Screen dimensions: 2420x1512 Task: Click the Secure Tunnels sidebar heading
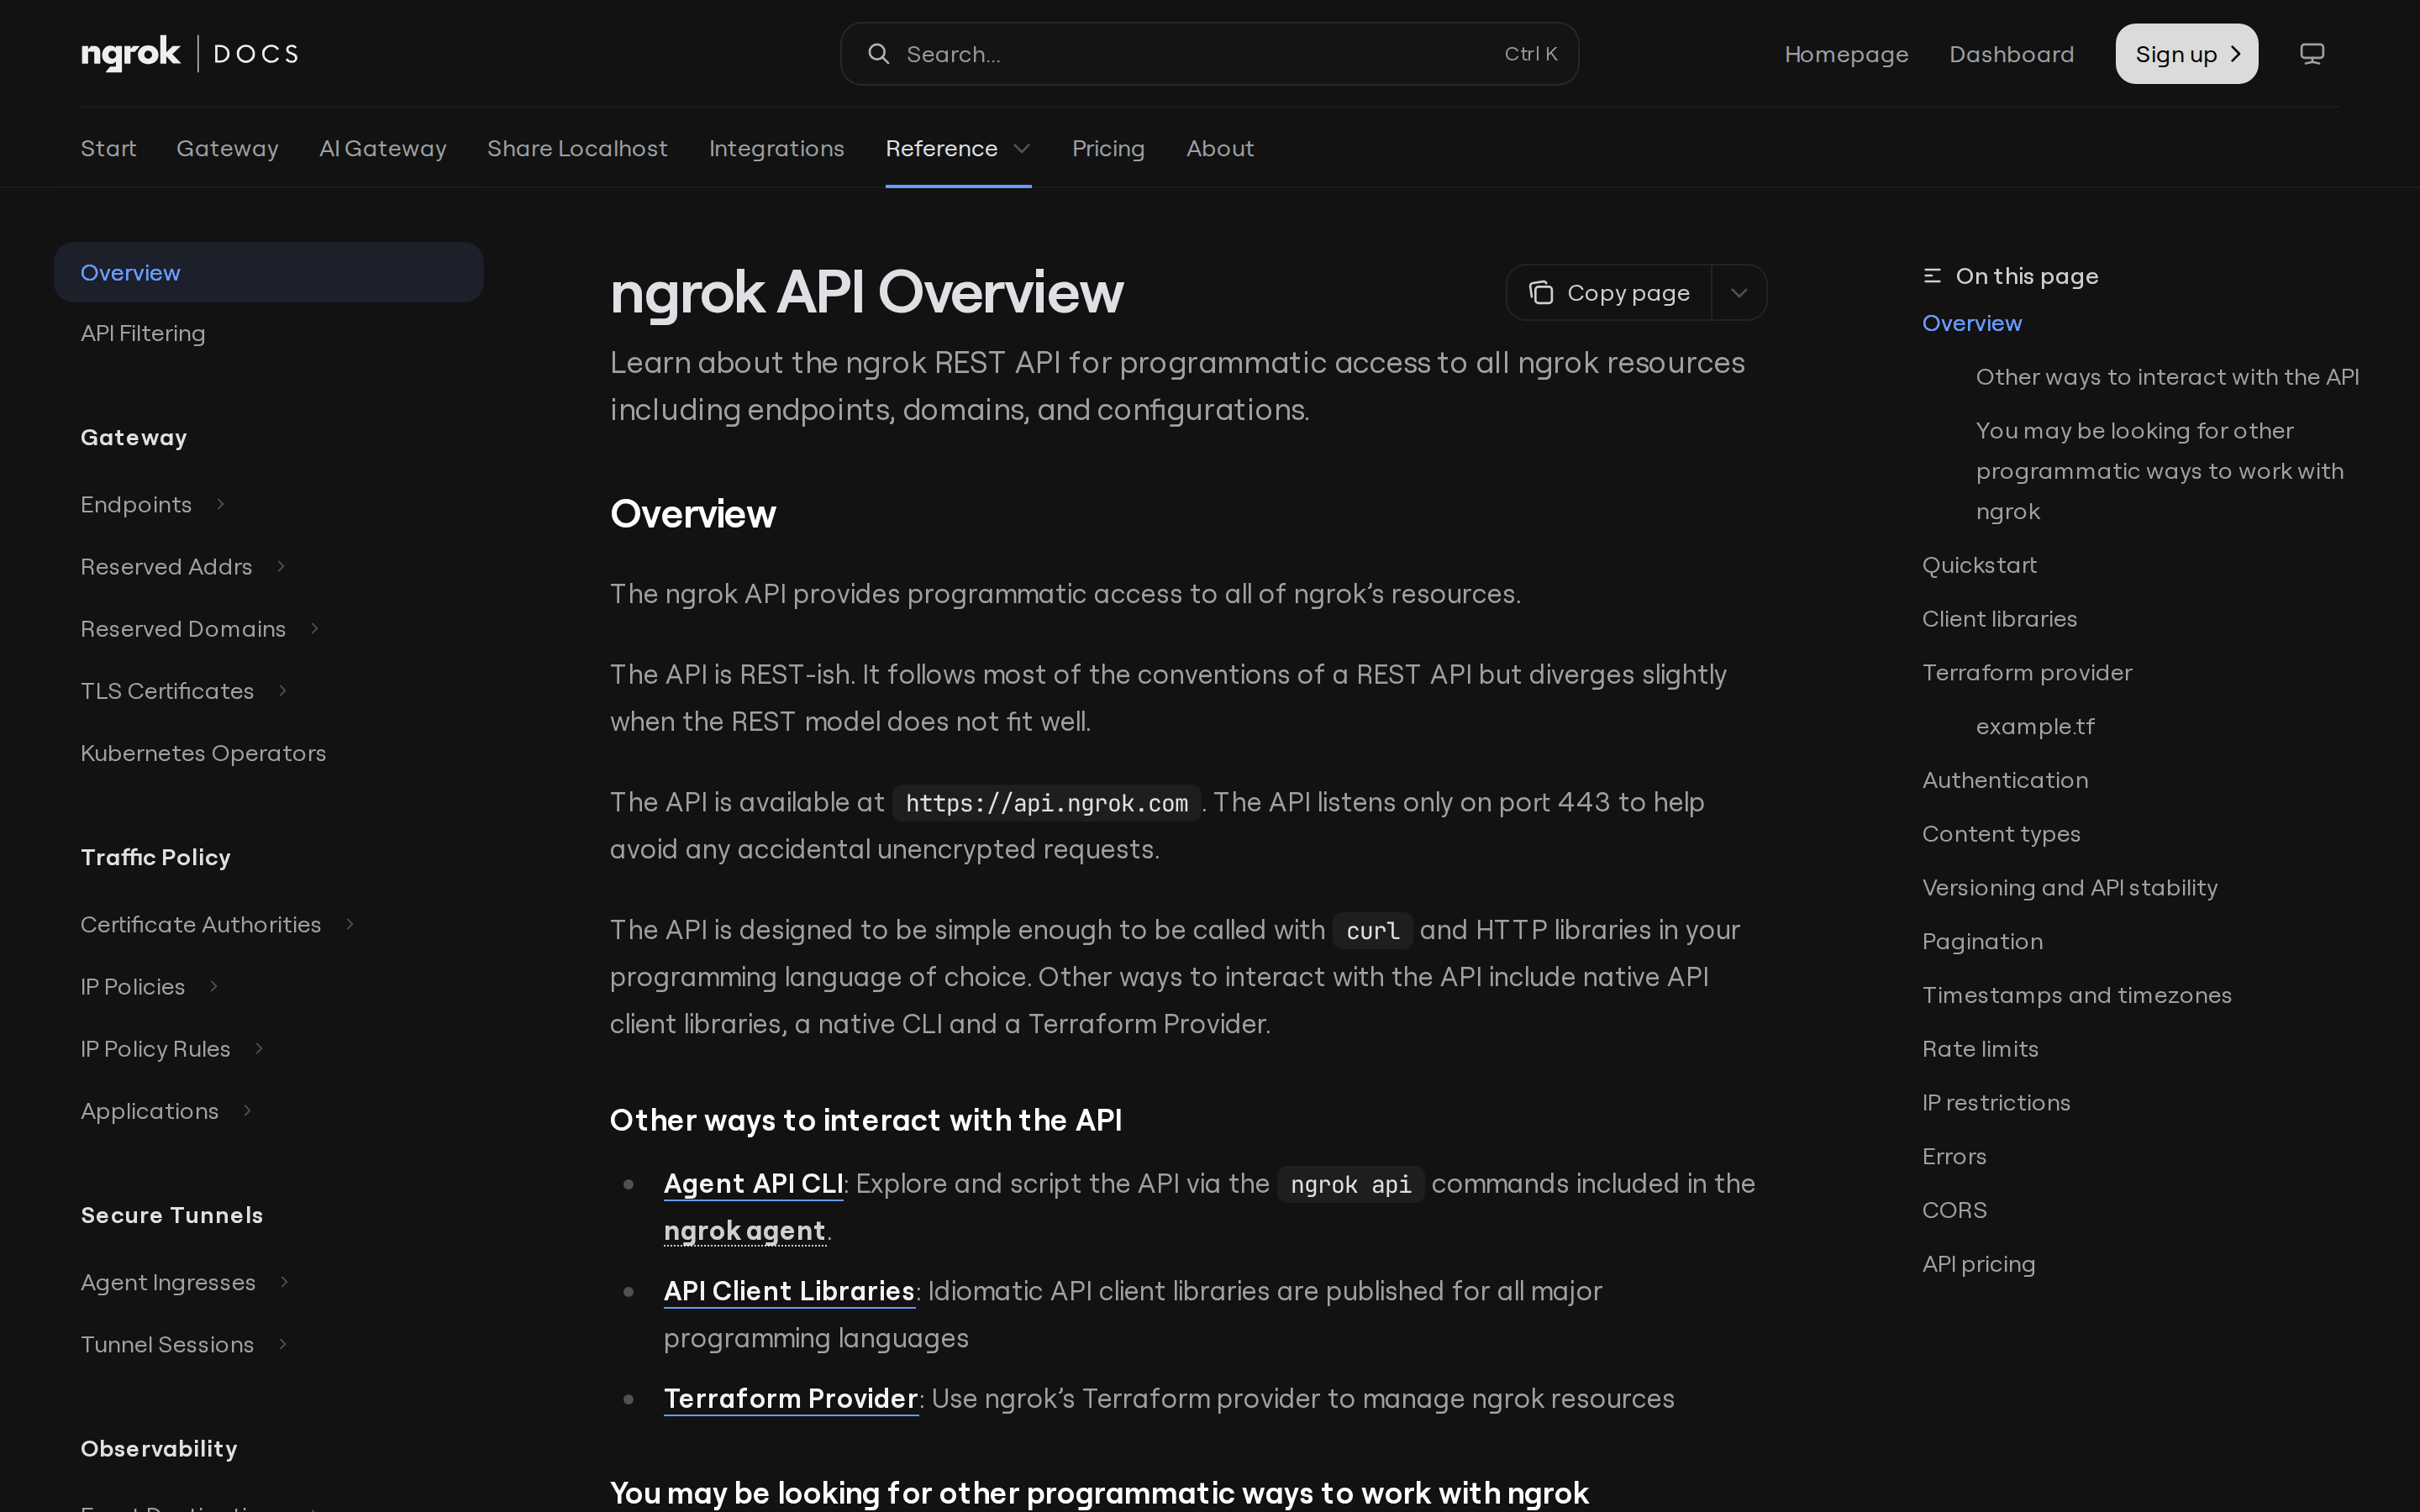click(171, 1216)
